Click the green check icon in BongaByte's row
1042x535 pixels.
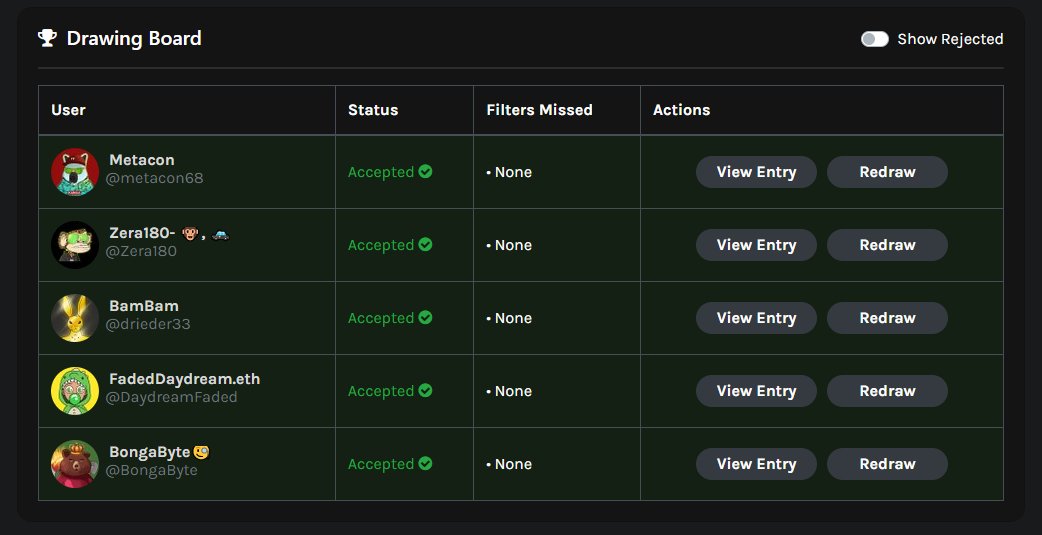point(425,464)
